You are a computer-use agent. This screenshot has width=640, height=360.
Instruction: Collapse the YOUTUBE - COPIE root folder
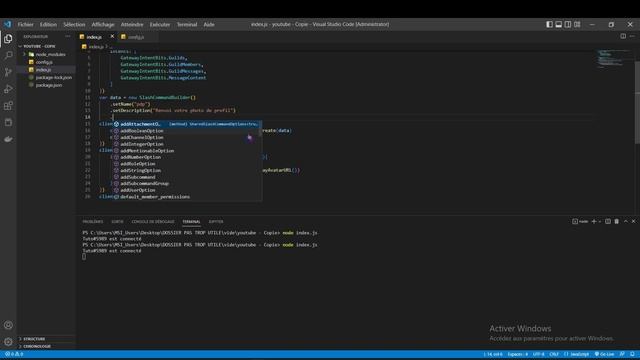tap(46, 47)
